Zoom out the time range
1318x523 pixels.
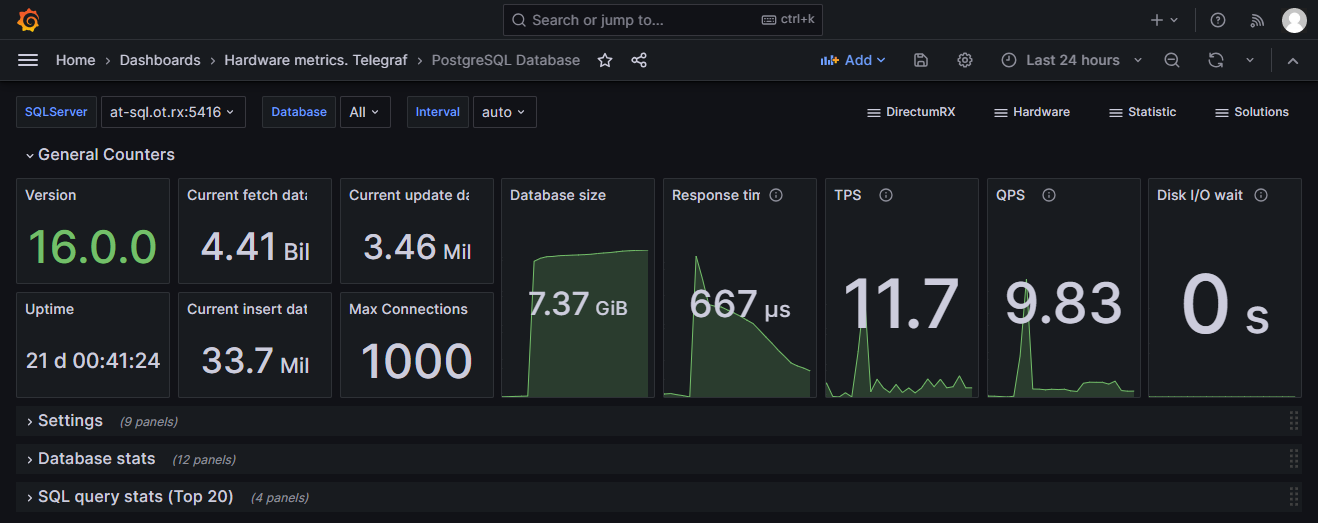[1172, 60]
